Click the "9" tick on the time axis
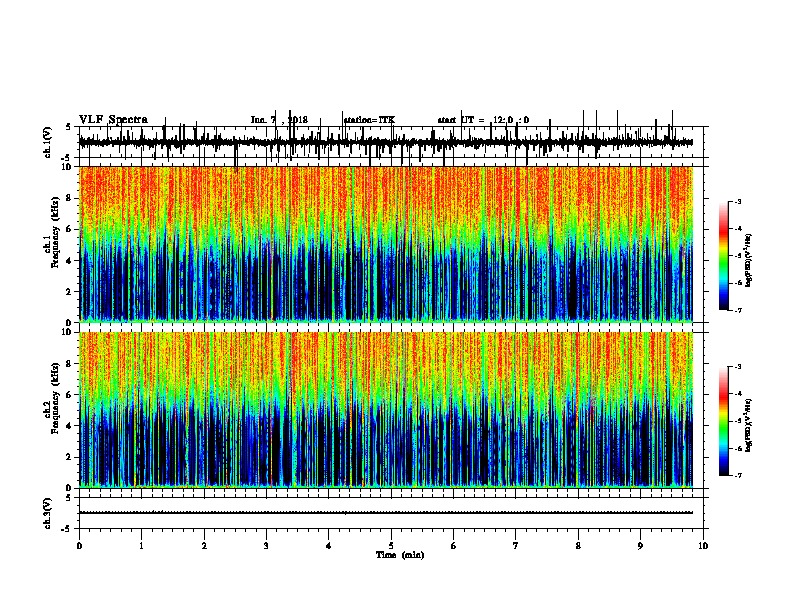 pyautogui.click(x=640, y=546)
